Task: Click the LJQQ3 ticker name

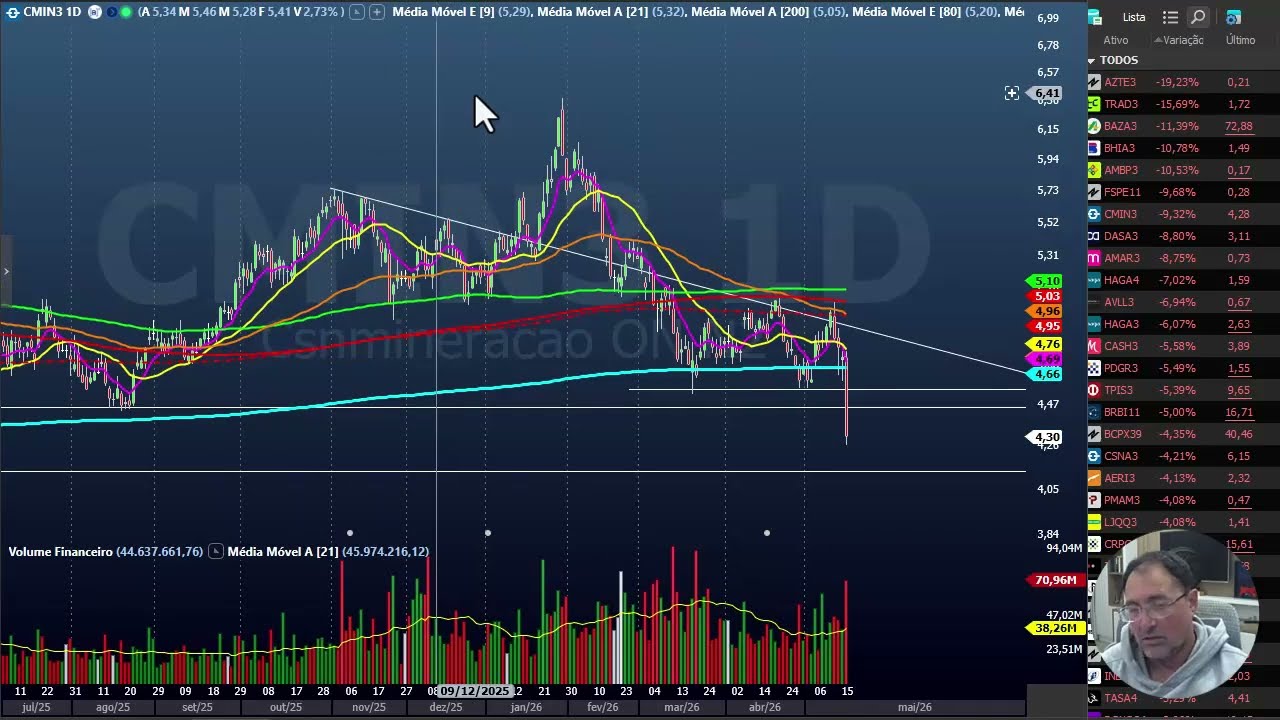Action: tap(1121, 522)
